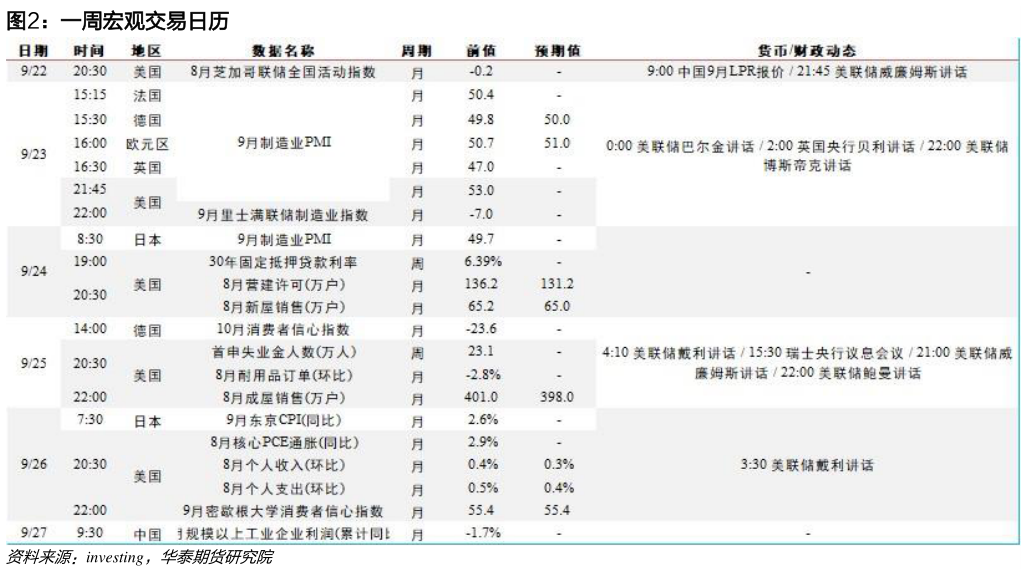Click the 9月里士满联储制造业指数 row name
This screenshot has height=575, width=1026.
(284, 214)
